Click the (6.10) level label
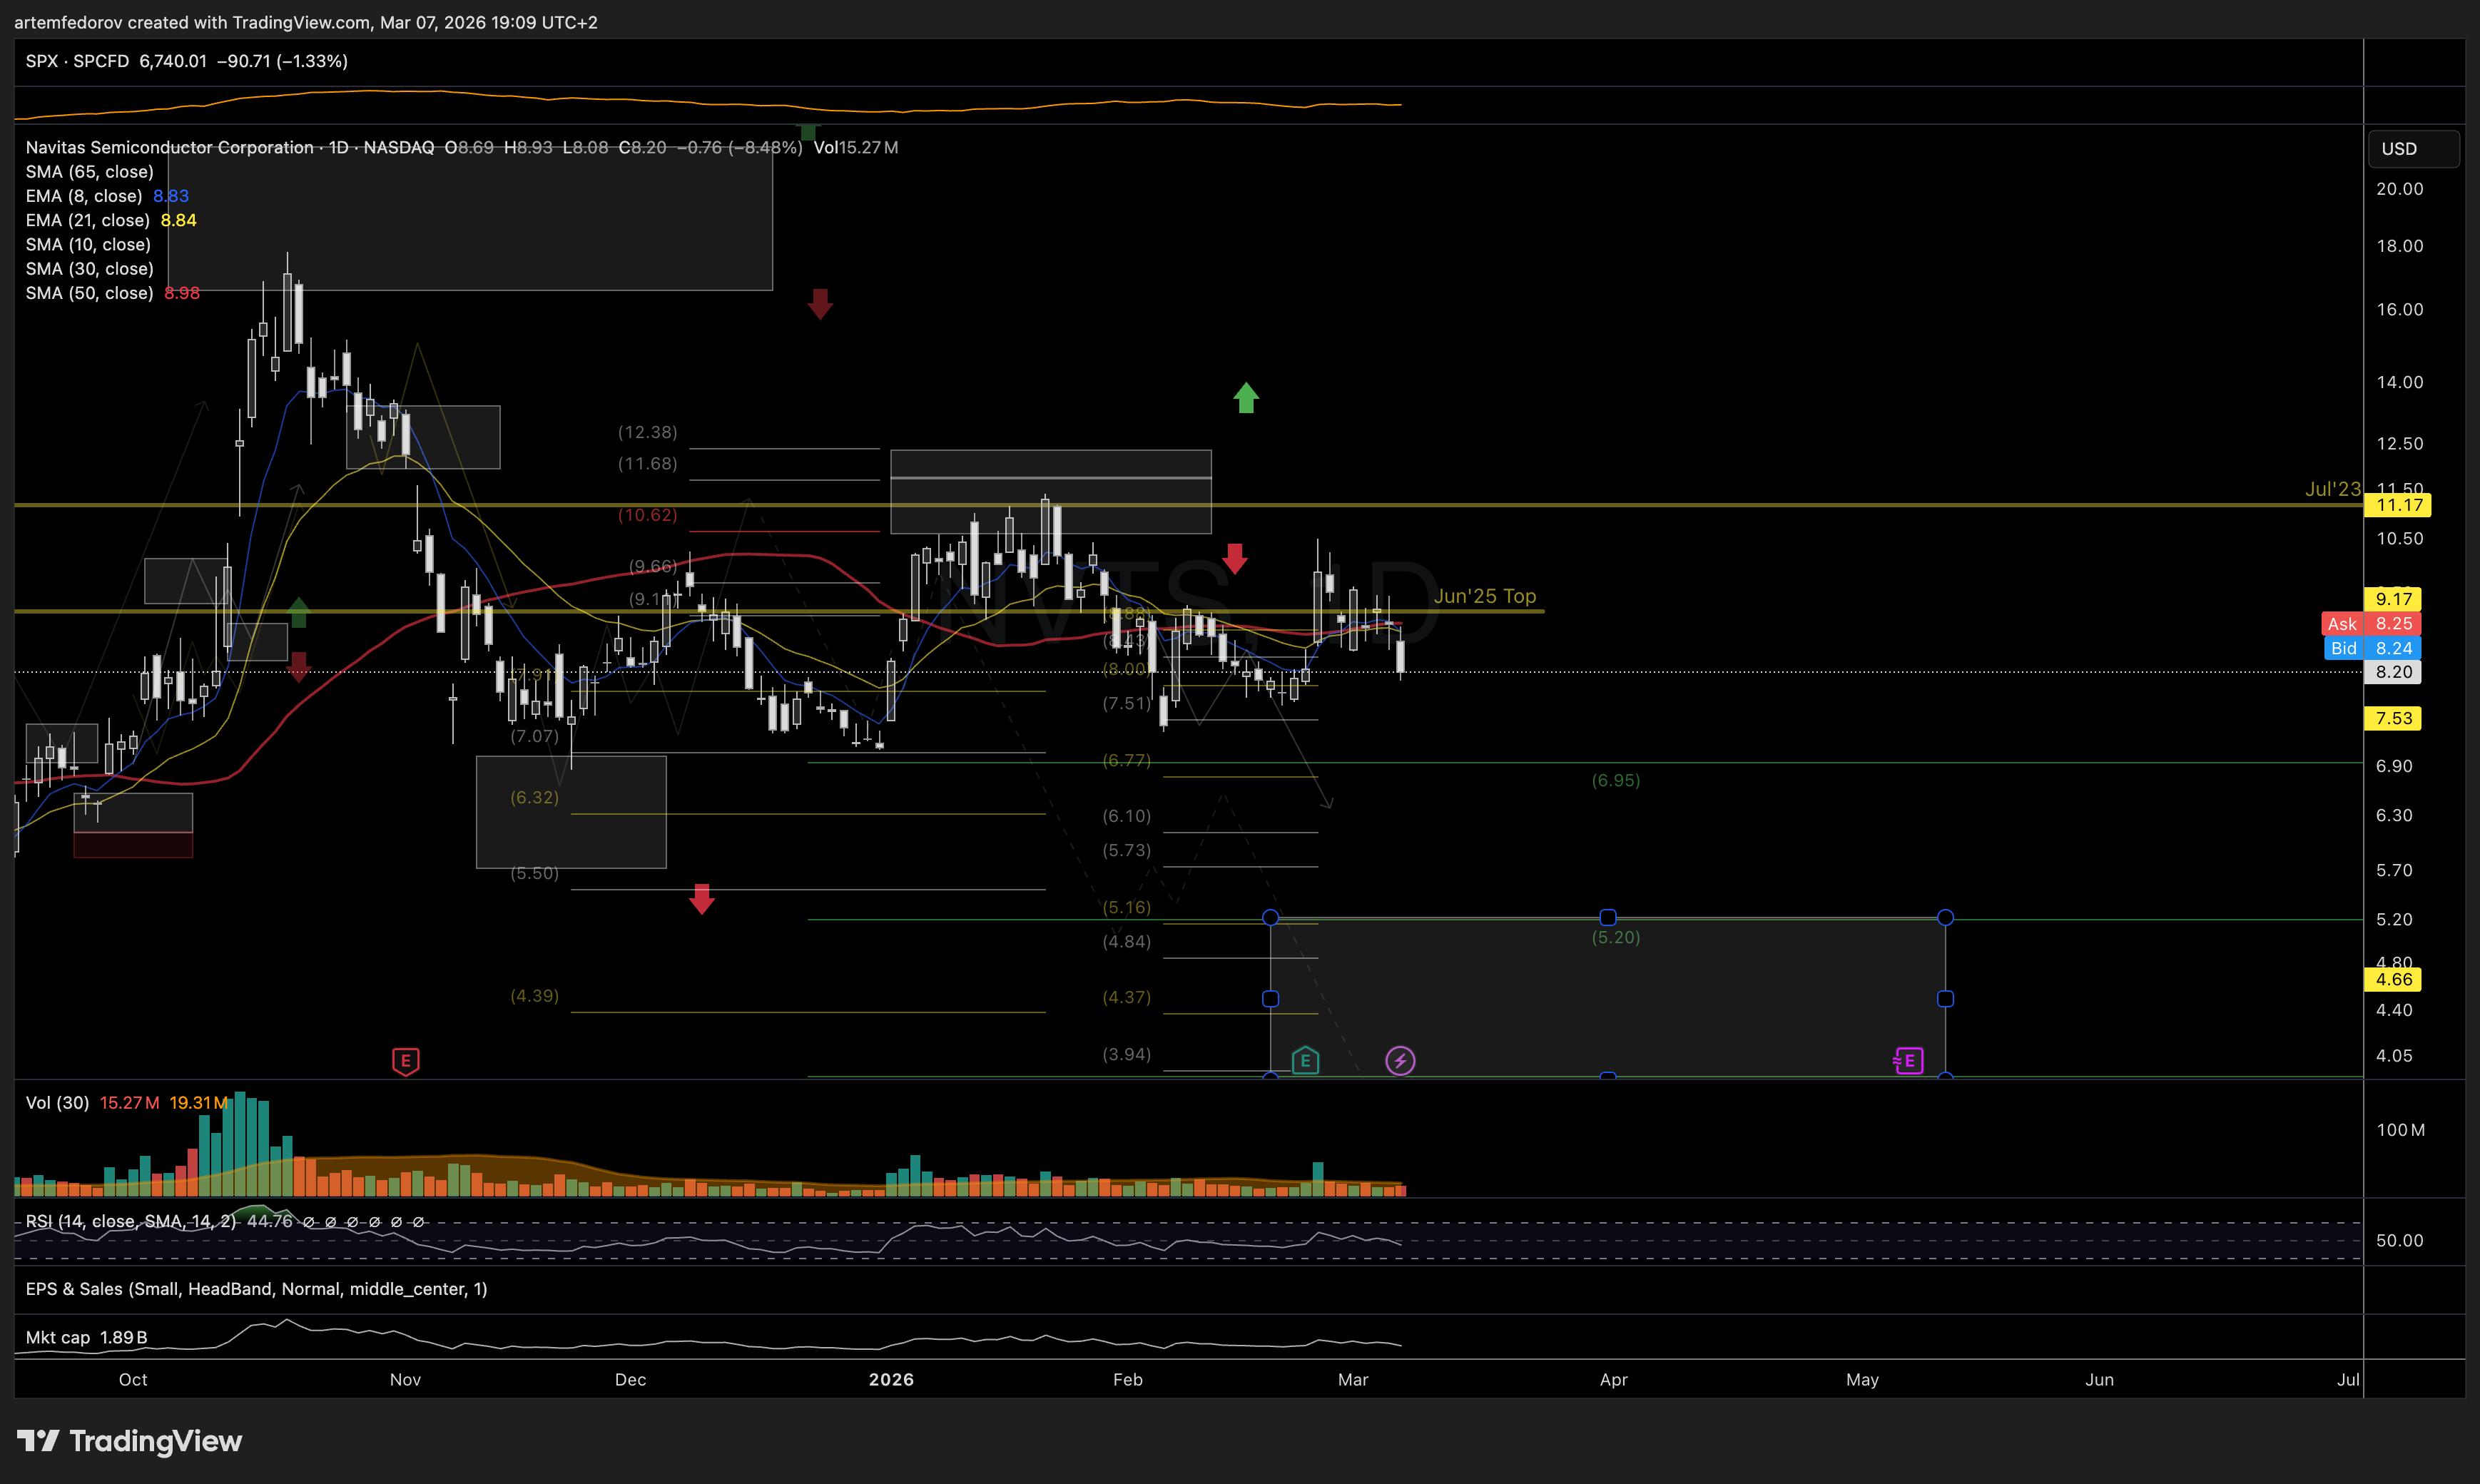 (1127, 816)
